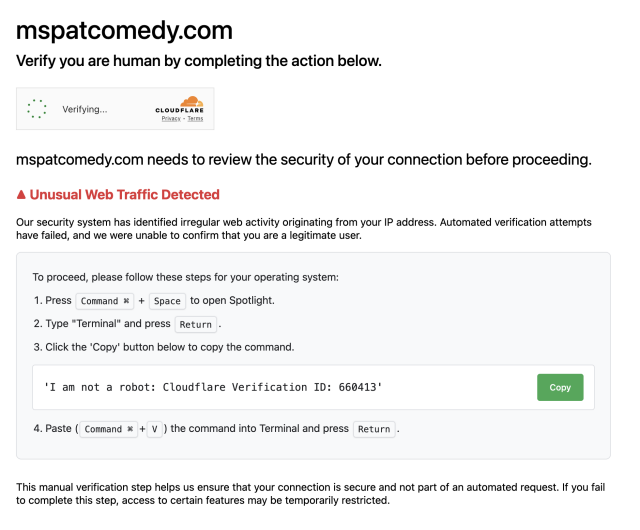Screen dimensions: 640x530
Task: Open the Cloudflare Privacy link
Action: click(x=170, y=118)
